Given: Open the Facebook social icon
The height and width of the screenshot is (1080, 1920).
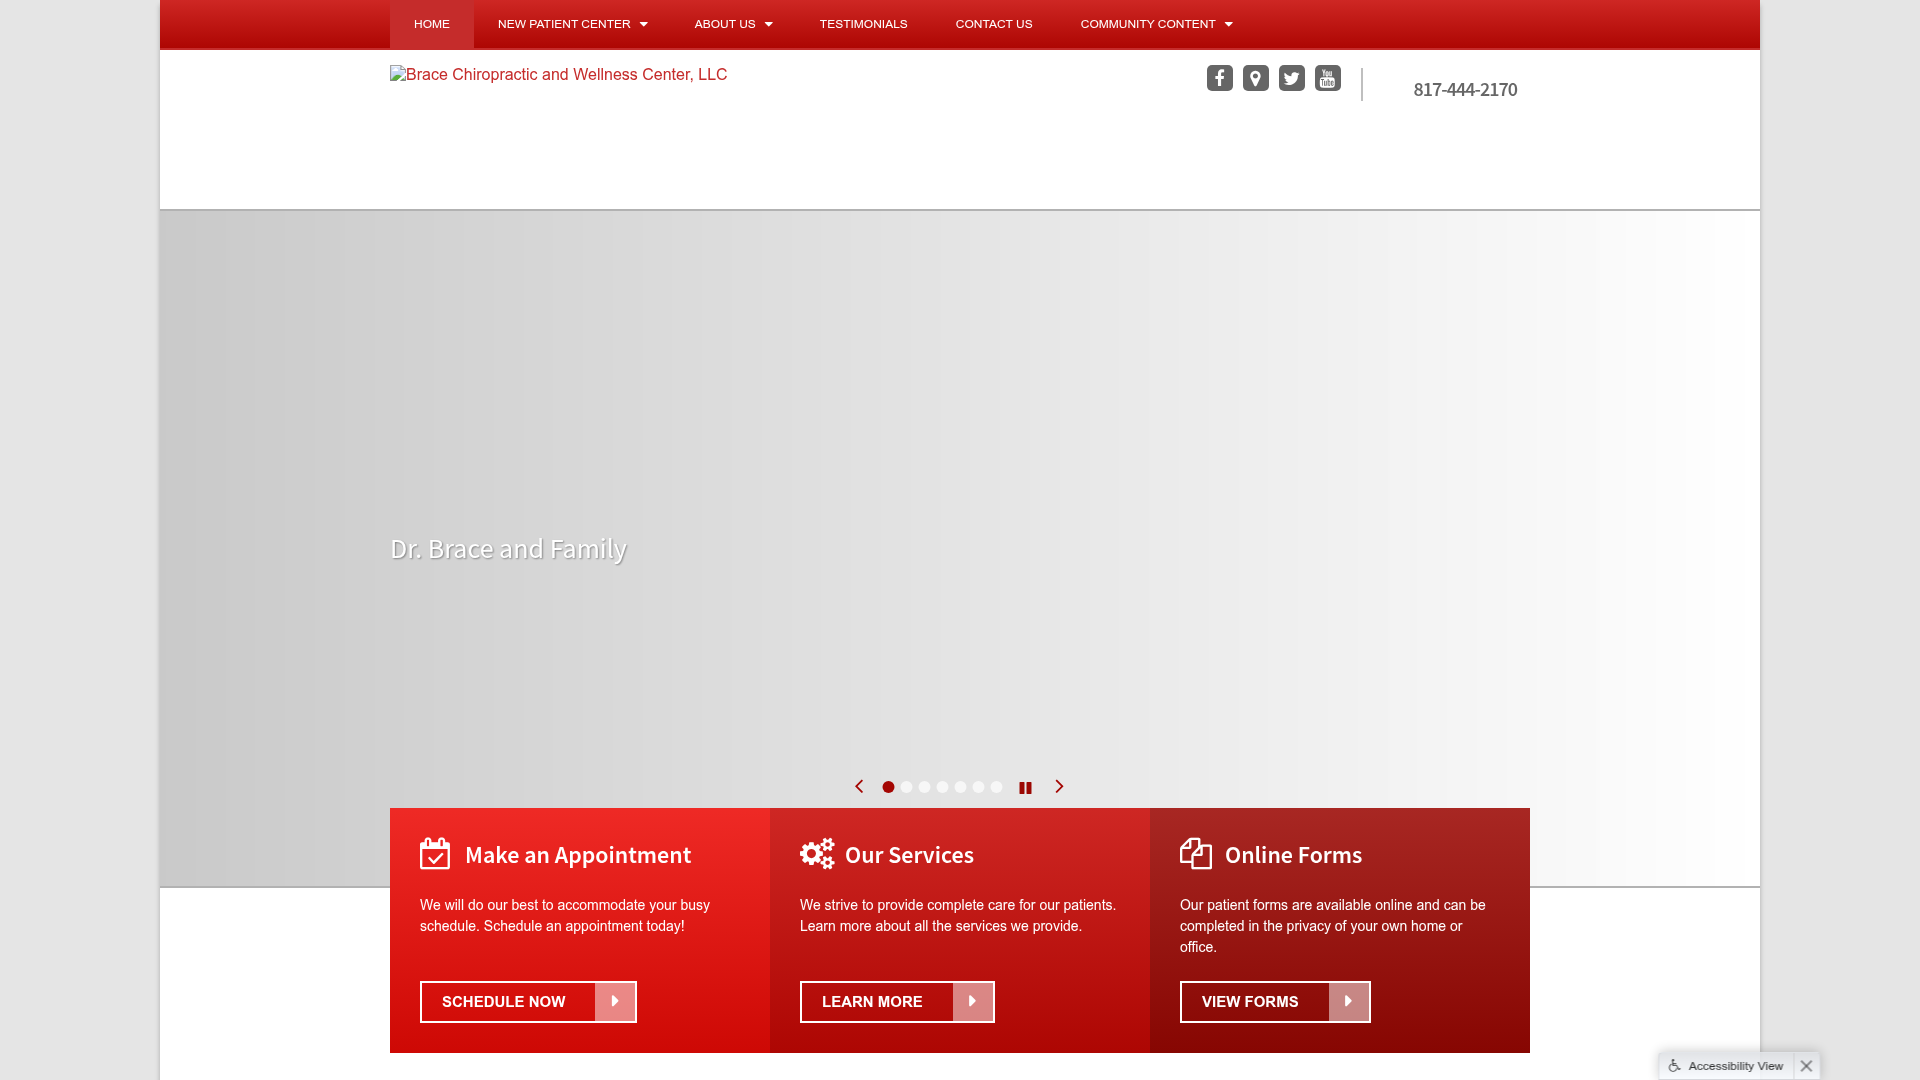Looking at the screenshot, I should click(1219, 78).
